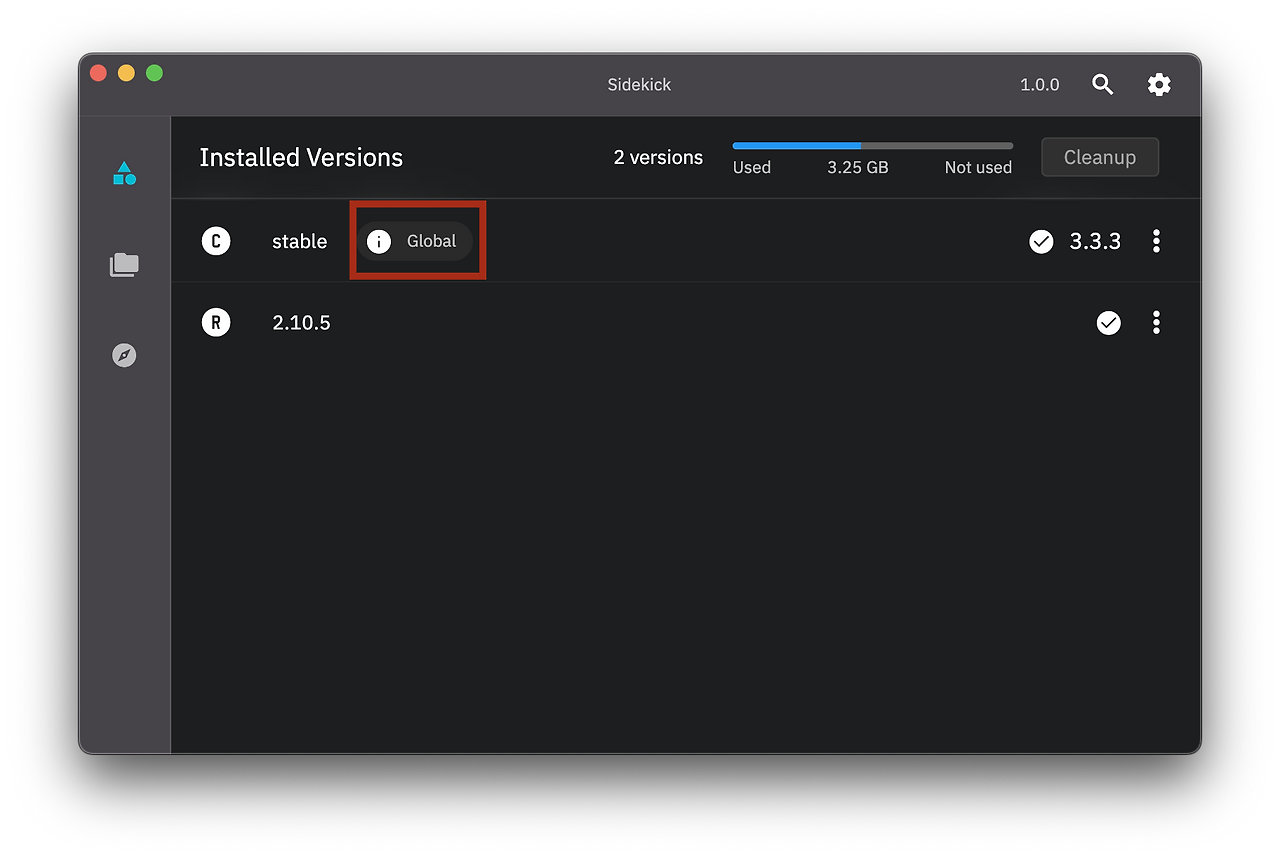Image resolution: width=1280 pixels, height=858 pixels.
Task: Select the stable version name
Action: pyautogui.click(x=300, y=241)
